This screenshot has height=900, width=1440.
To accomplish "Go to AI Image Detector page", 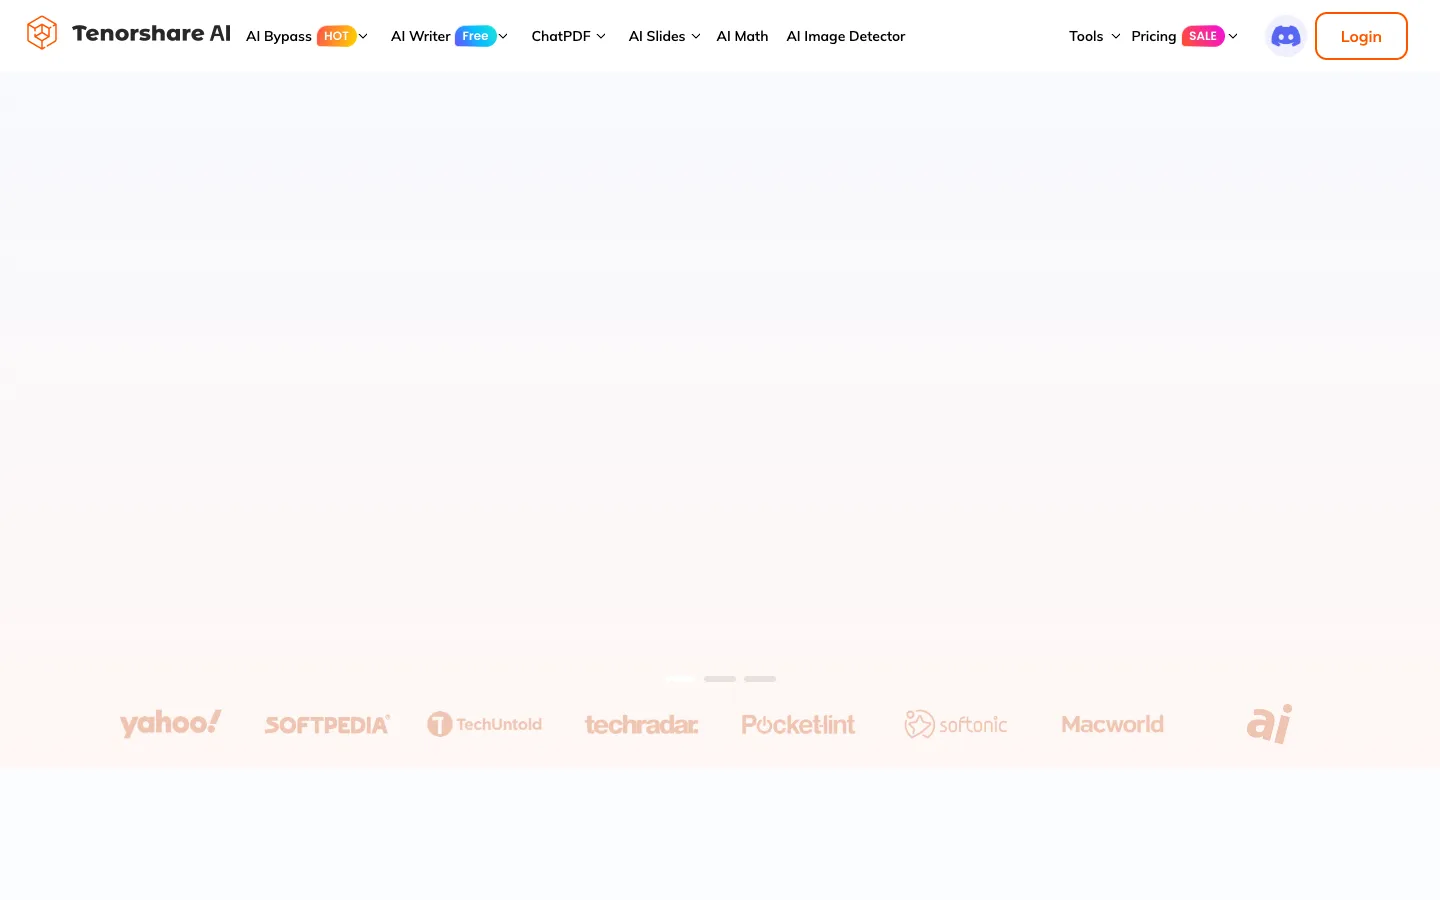I will [846, 36].
